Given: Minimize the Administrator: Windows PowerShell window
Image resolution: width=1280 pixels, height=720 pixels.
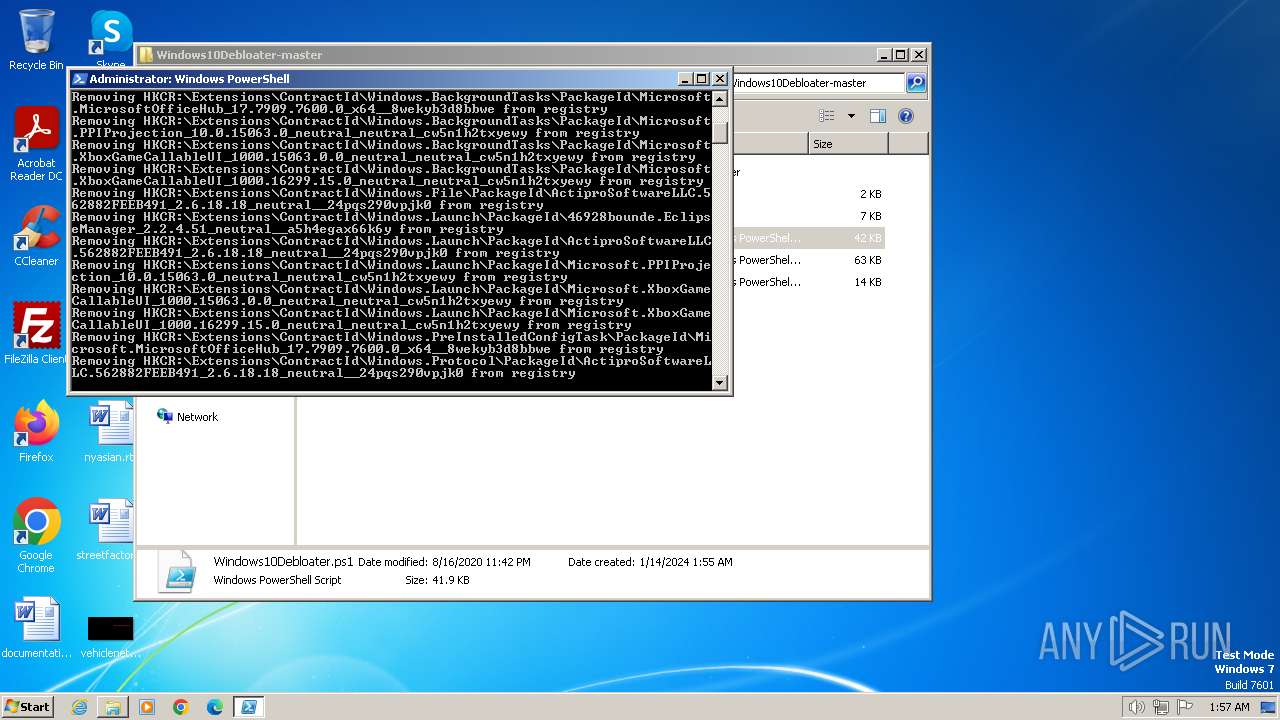Looking at the screenshot, I should coord(685,79).
